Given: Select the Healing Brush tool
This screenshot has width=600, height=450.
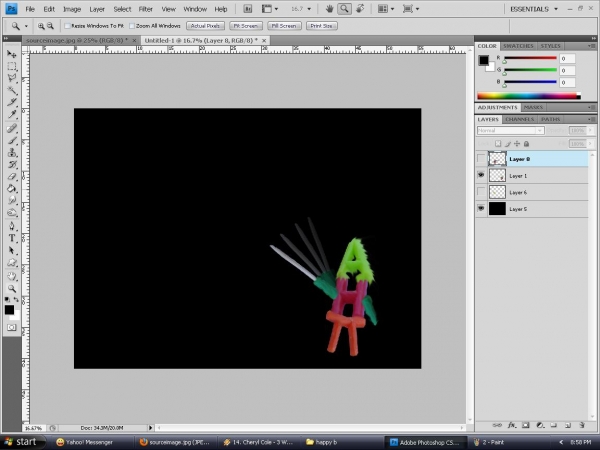Looking at the screenshot, I should point(12,128).
